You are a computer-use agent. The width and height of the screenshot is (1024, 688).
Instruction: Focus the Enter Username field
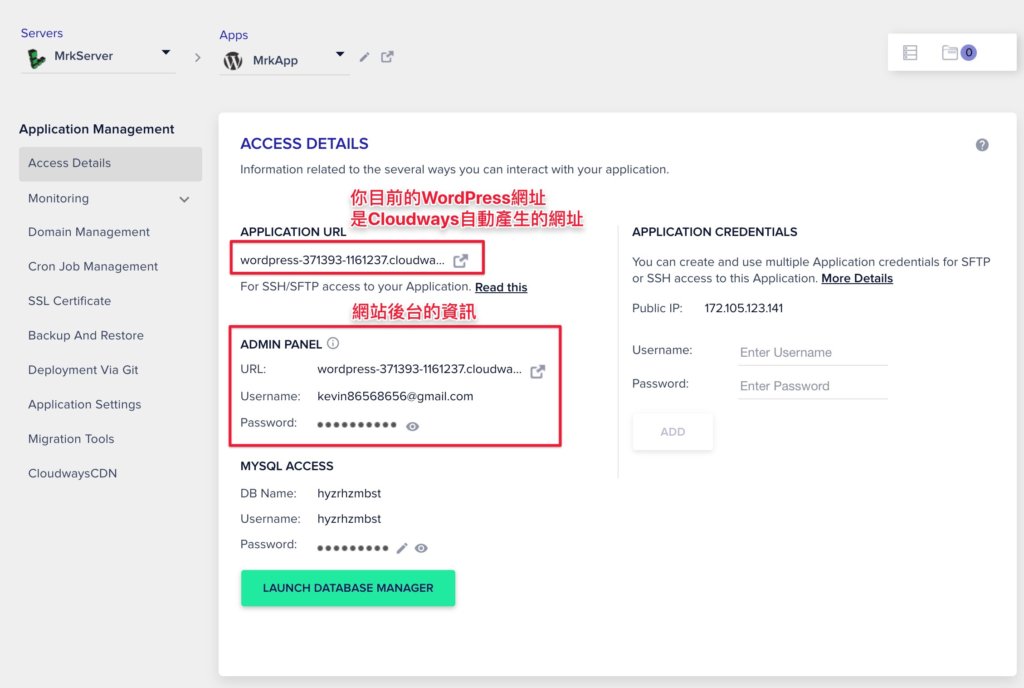tap(813, 352)
